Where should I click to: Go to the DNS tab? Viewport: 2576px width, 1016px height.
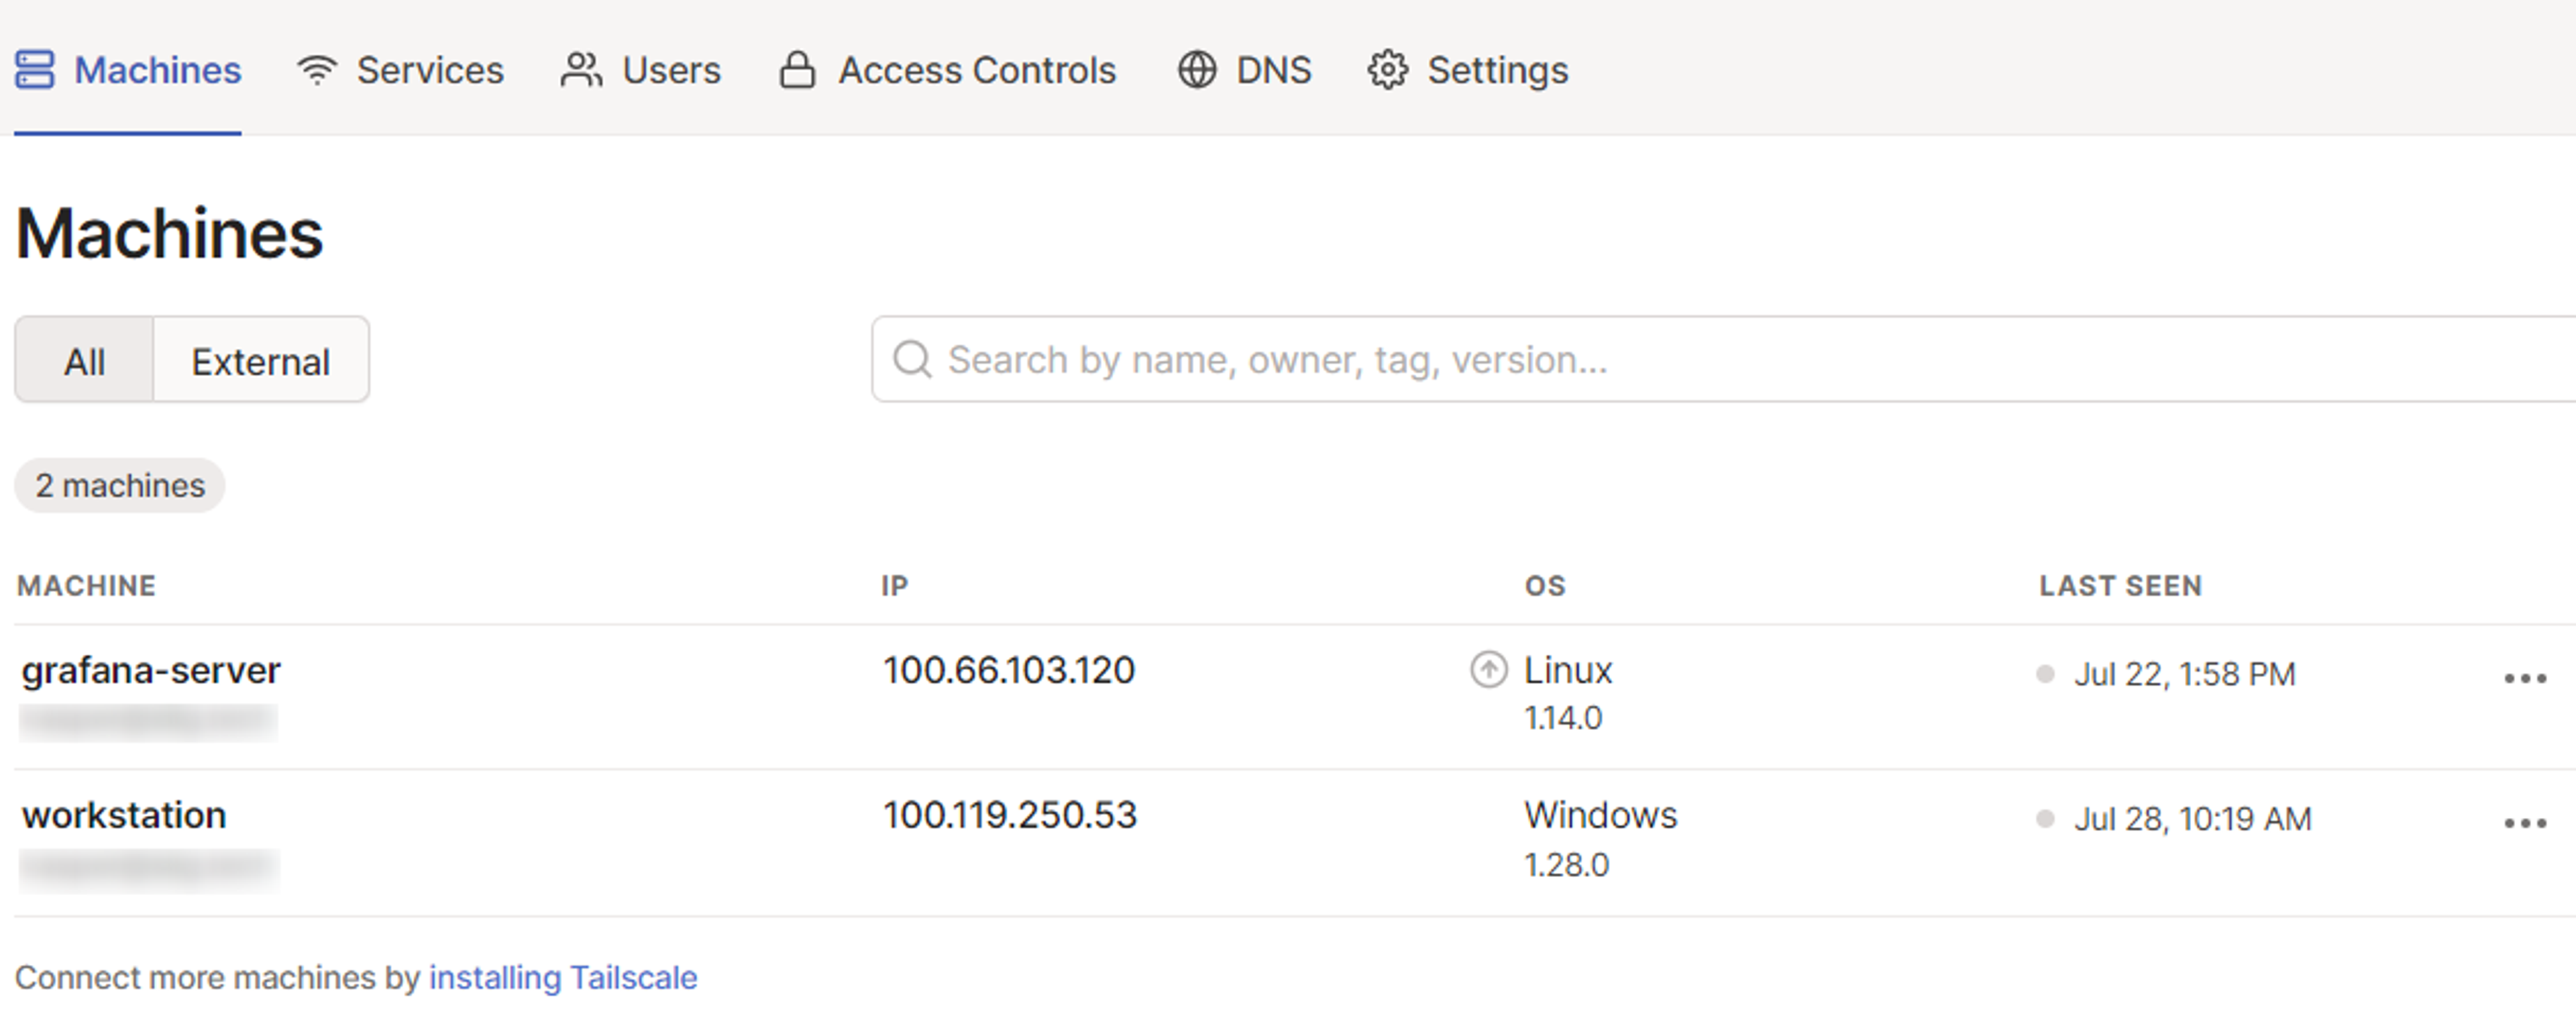(x=1272, y=70)
